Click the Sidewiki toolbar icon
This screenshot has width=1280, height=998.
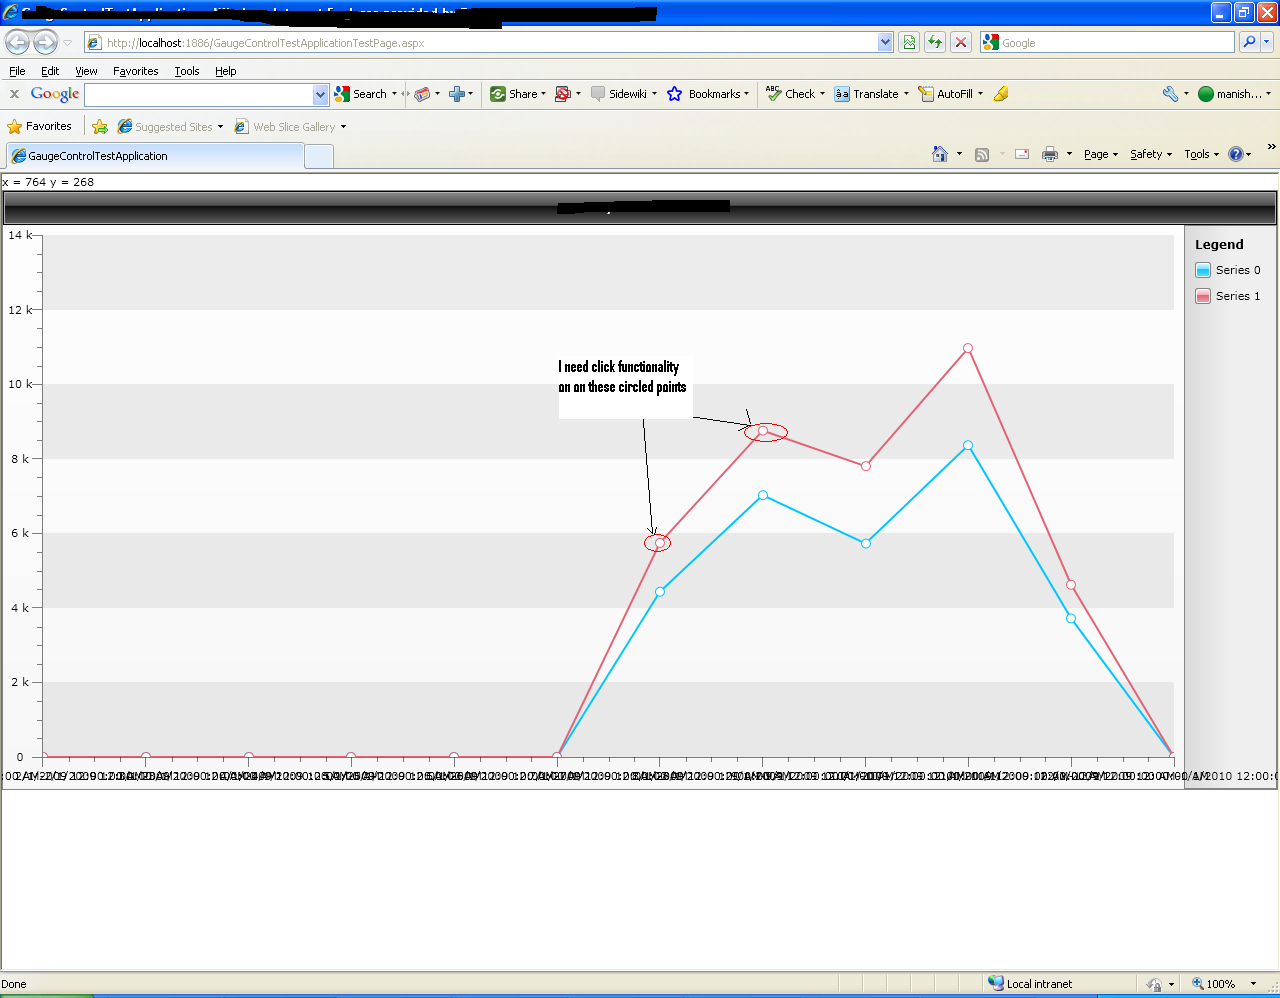[x=598, y=94]
